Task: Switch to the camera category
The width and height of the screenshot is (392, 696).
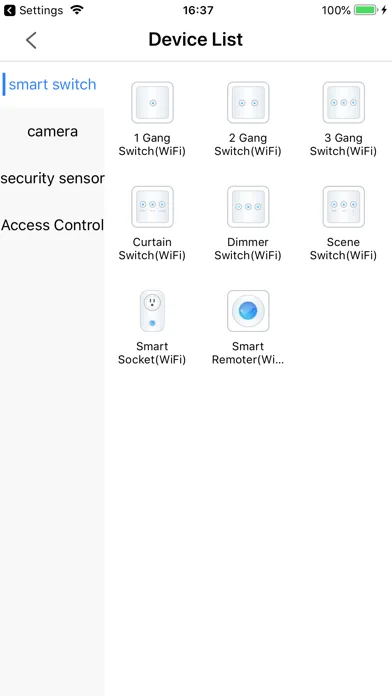Action: (x=52, y=131)
